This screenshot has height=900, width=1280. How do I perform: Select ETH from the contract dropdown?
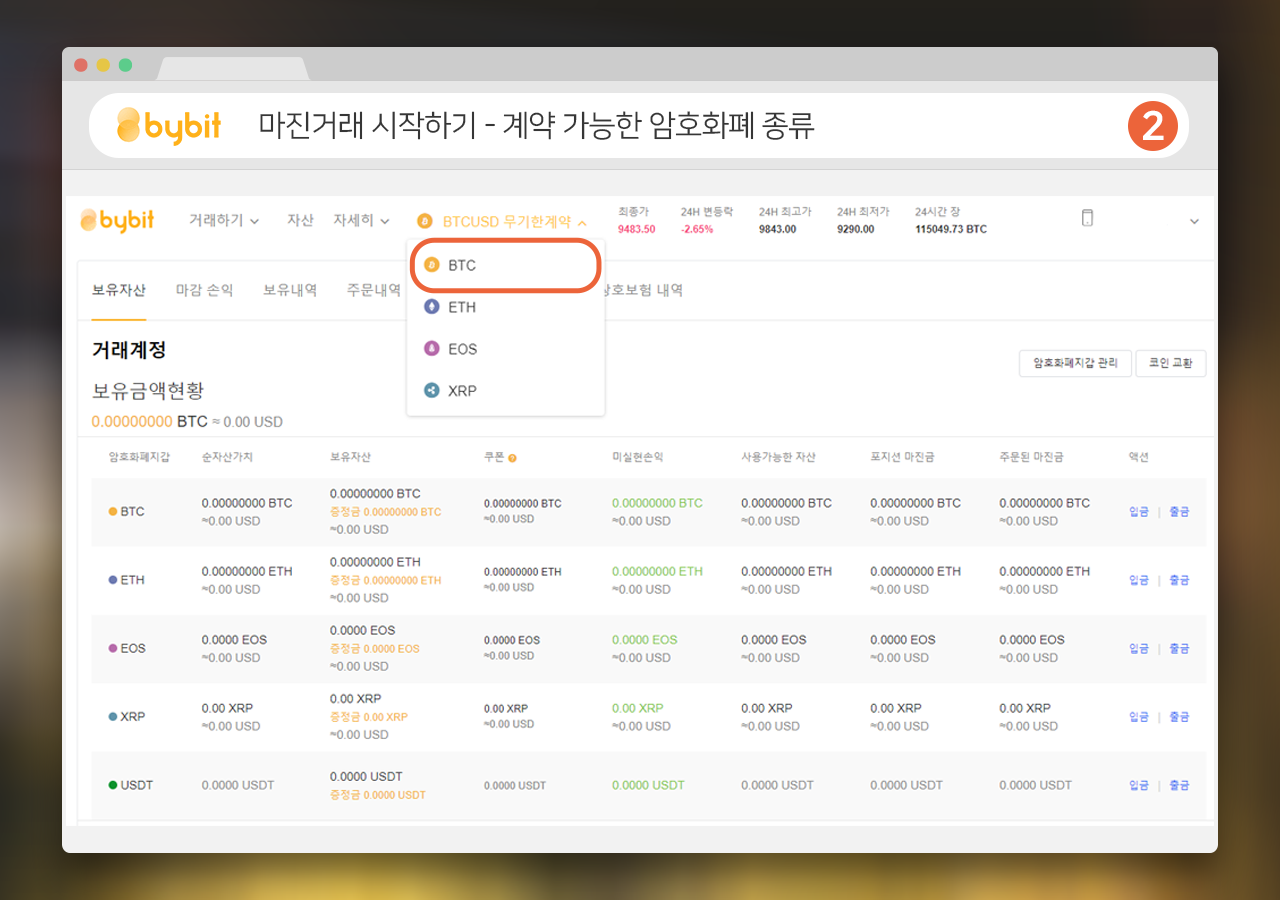coord(505,307)
